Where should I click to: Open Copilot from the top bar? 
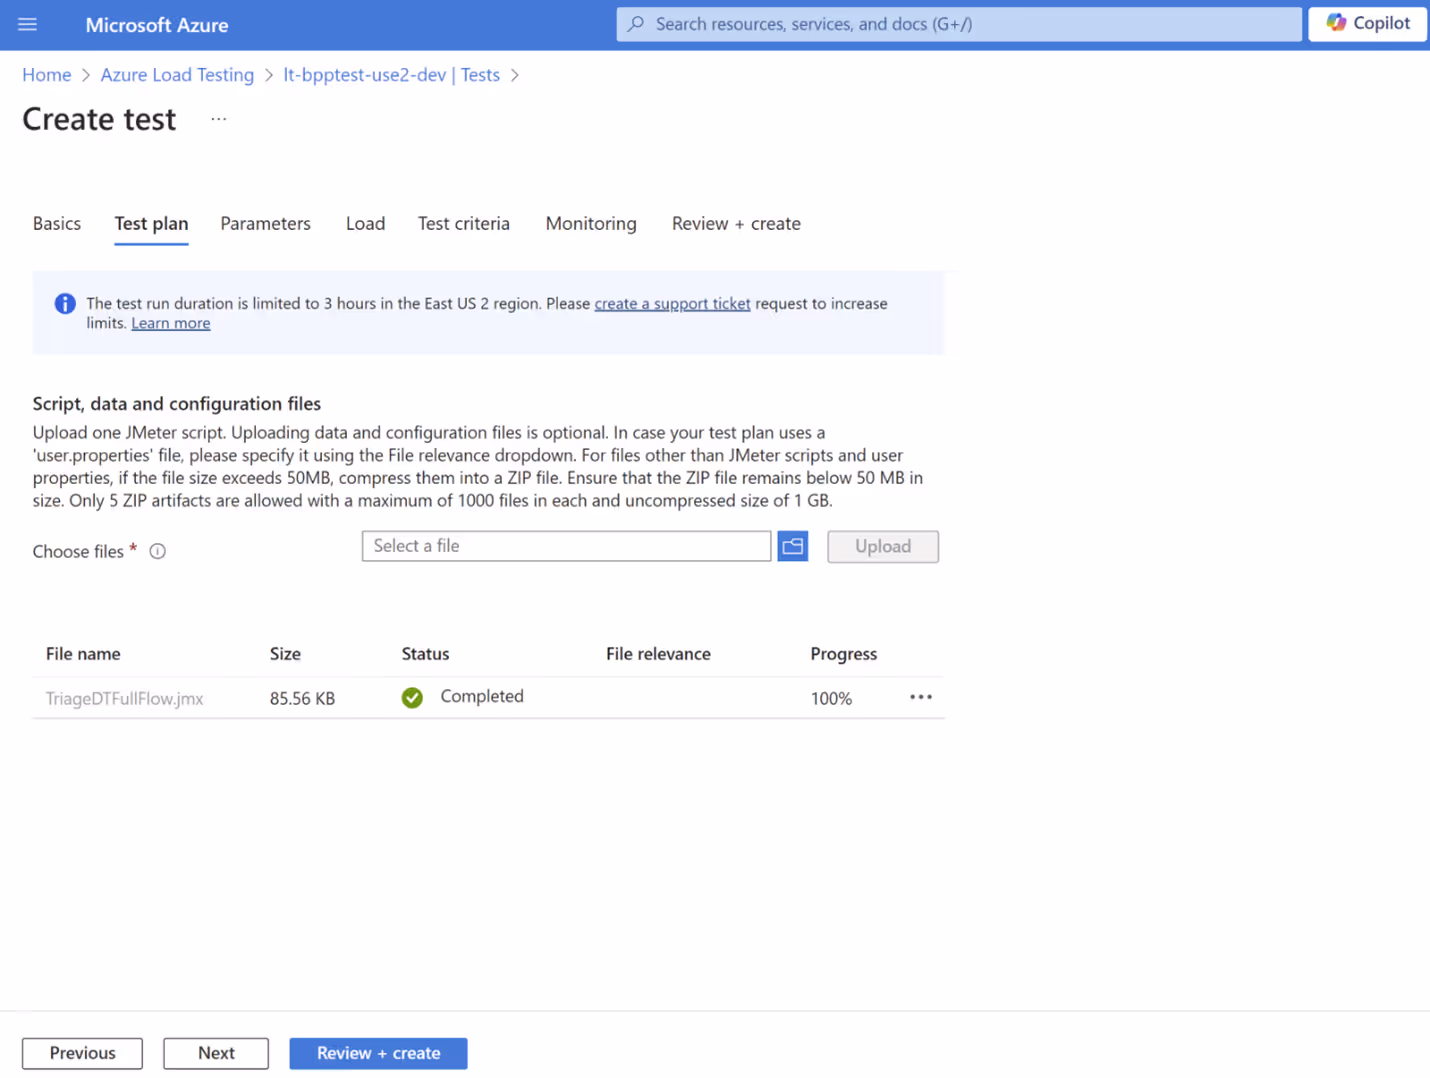(1367, 23)
